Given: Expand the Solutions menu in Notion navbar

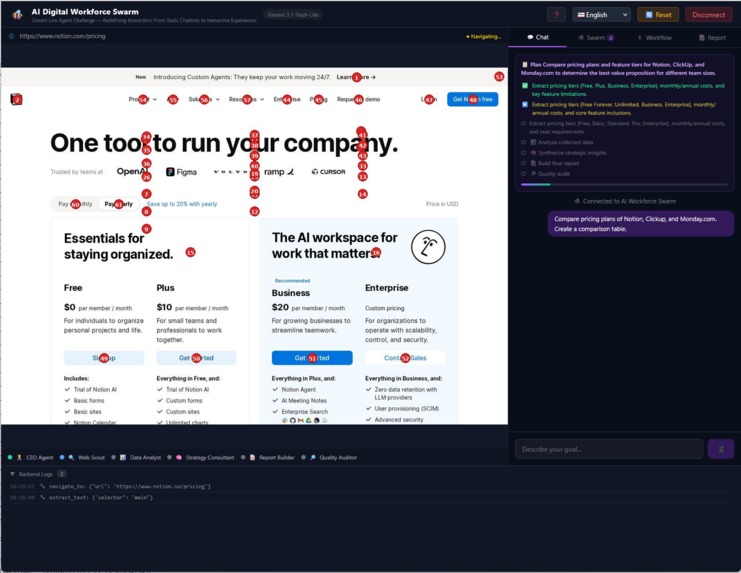Looking at the screenshot, I should pos(204,99).
